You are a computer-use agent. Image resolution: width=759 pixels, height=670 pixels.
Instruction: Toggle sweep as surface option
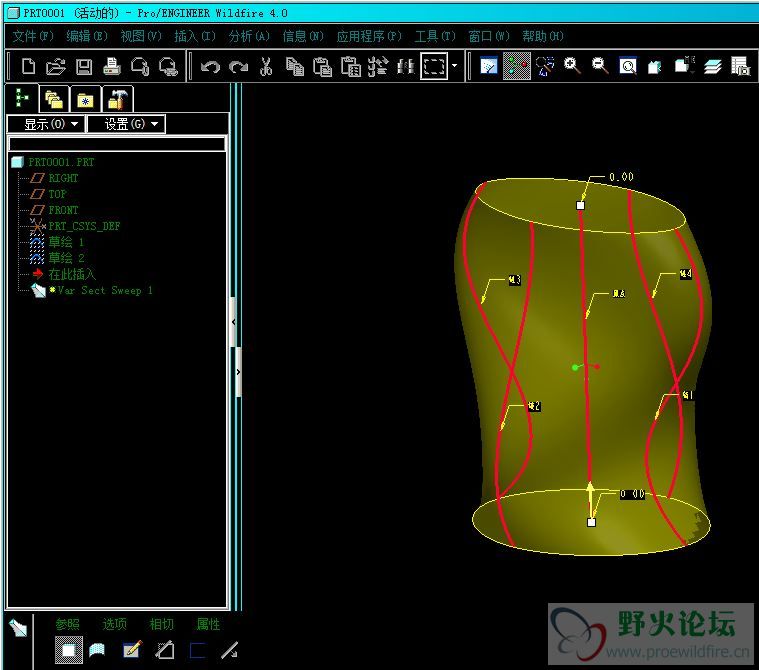click(97, 650)
